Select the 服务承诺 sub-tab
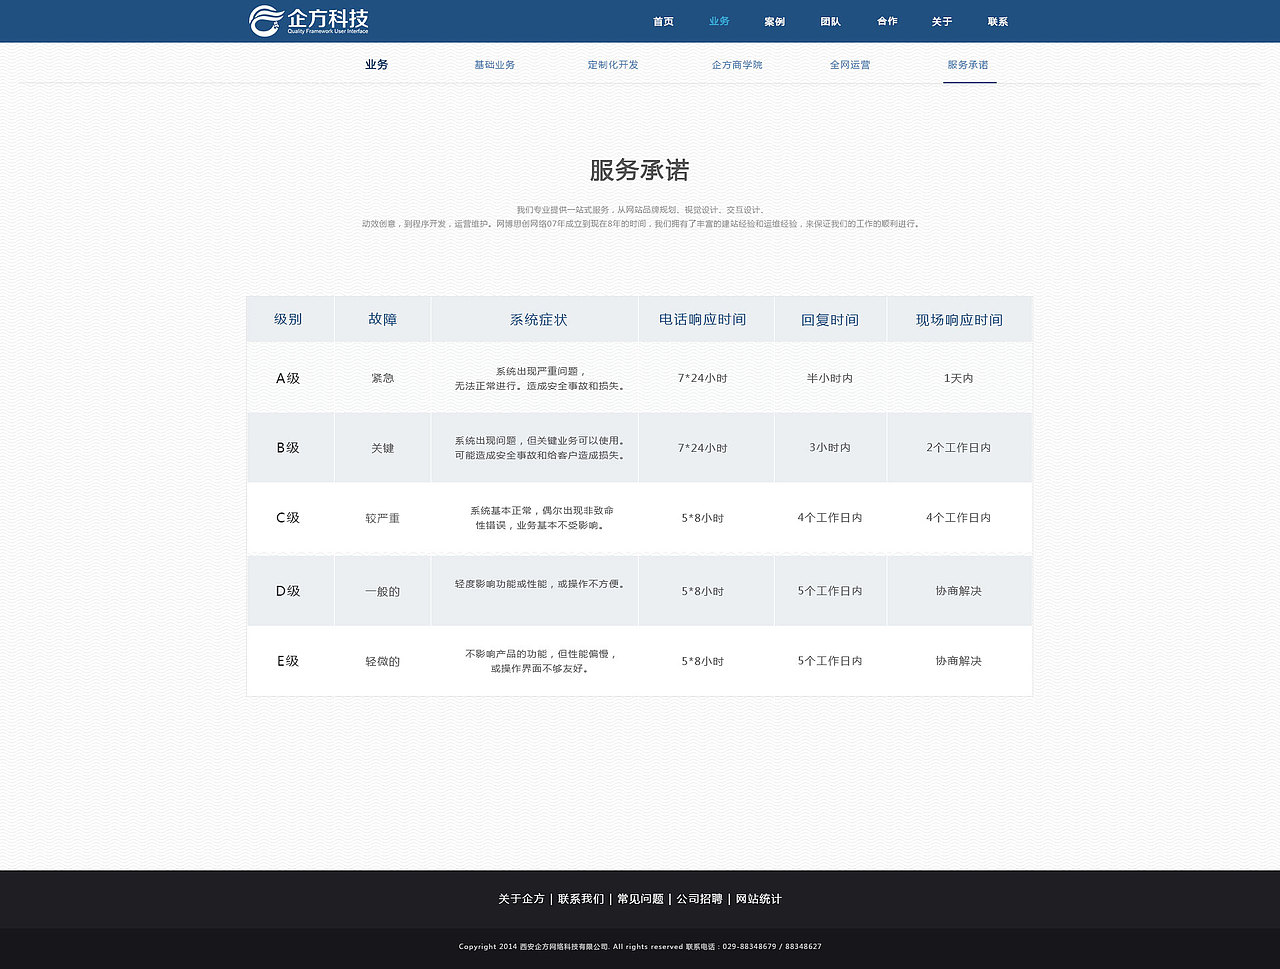The width and height of the screenshot is (1280, 969). click(x=968, y=65)
